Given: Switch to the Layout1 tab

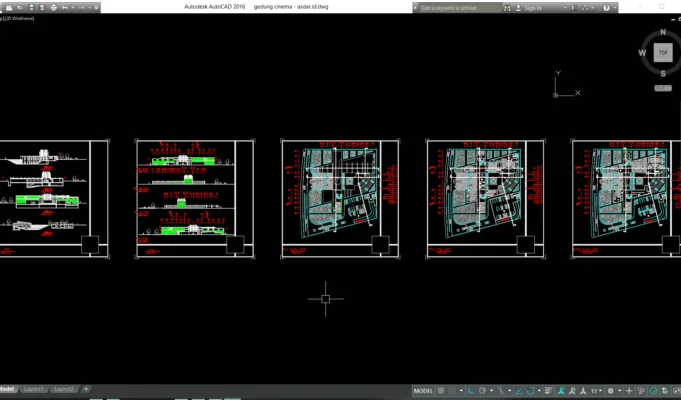Looking at the screenshot, I should coord(34,389).
